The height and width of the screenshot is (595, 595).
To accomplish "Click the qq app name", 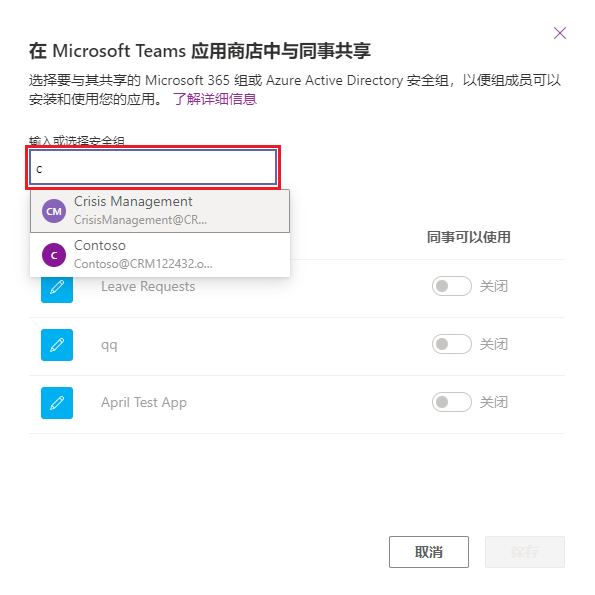I will click(109, 345).
